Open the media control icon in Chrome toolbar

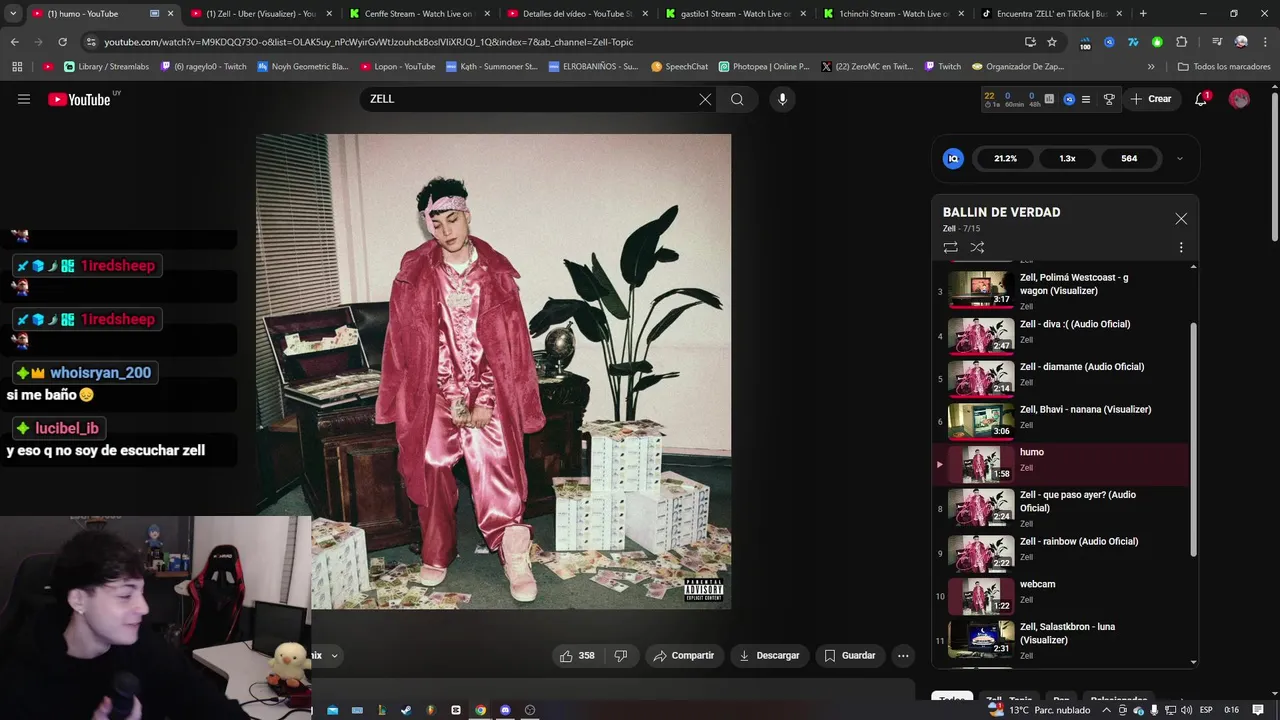point(1217,42)
